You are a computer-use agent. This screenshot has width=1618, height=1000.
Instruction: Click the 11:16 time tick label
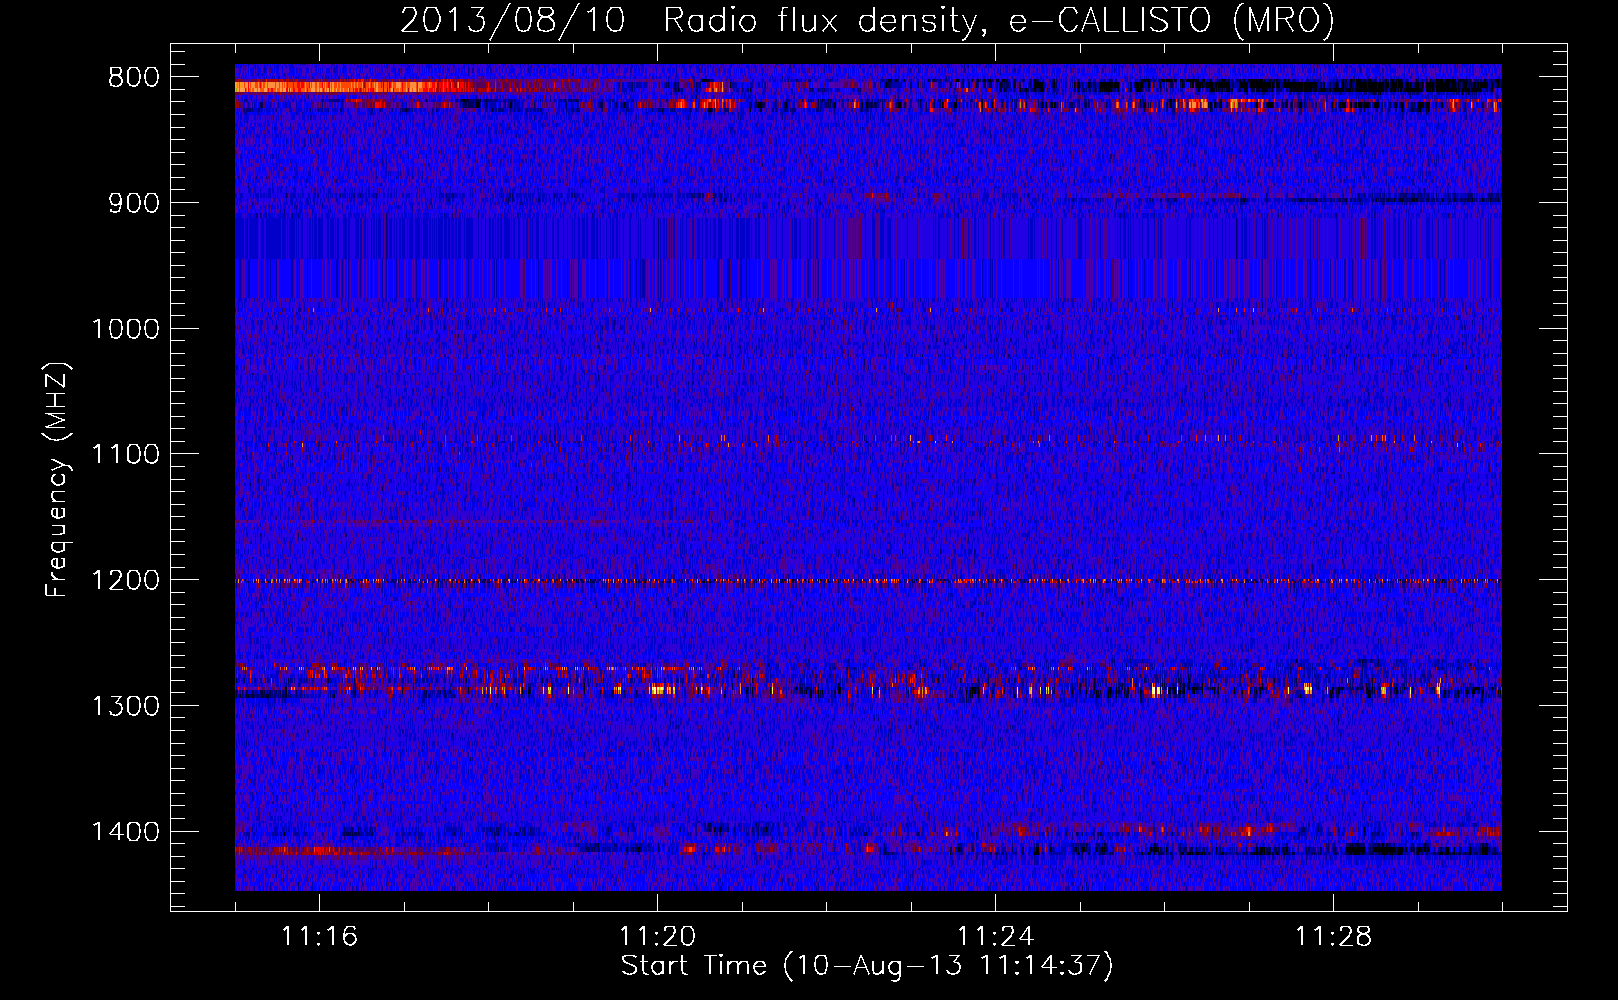[319, 937]
